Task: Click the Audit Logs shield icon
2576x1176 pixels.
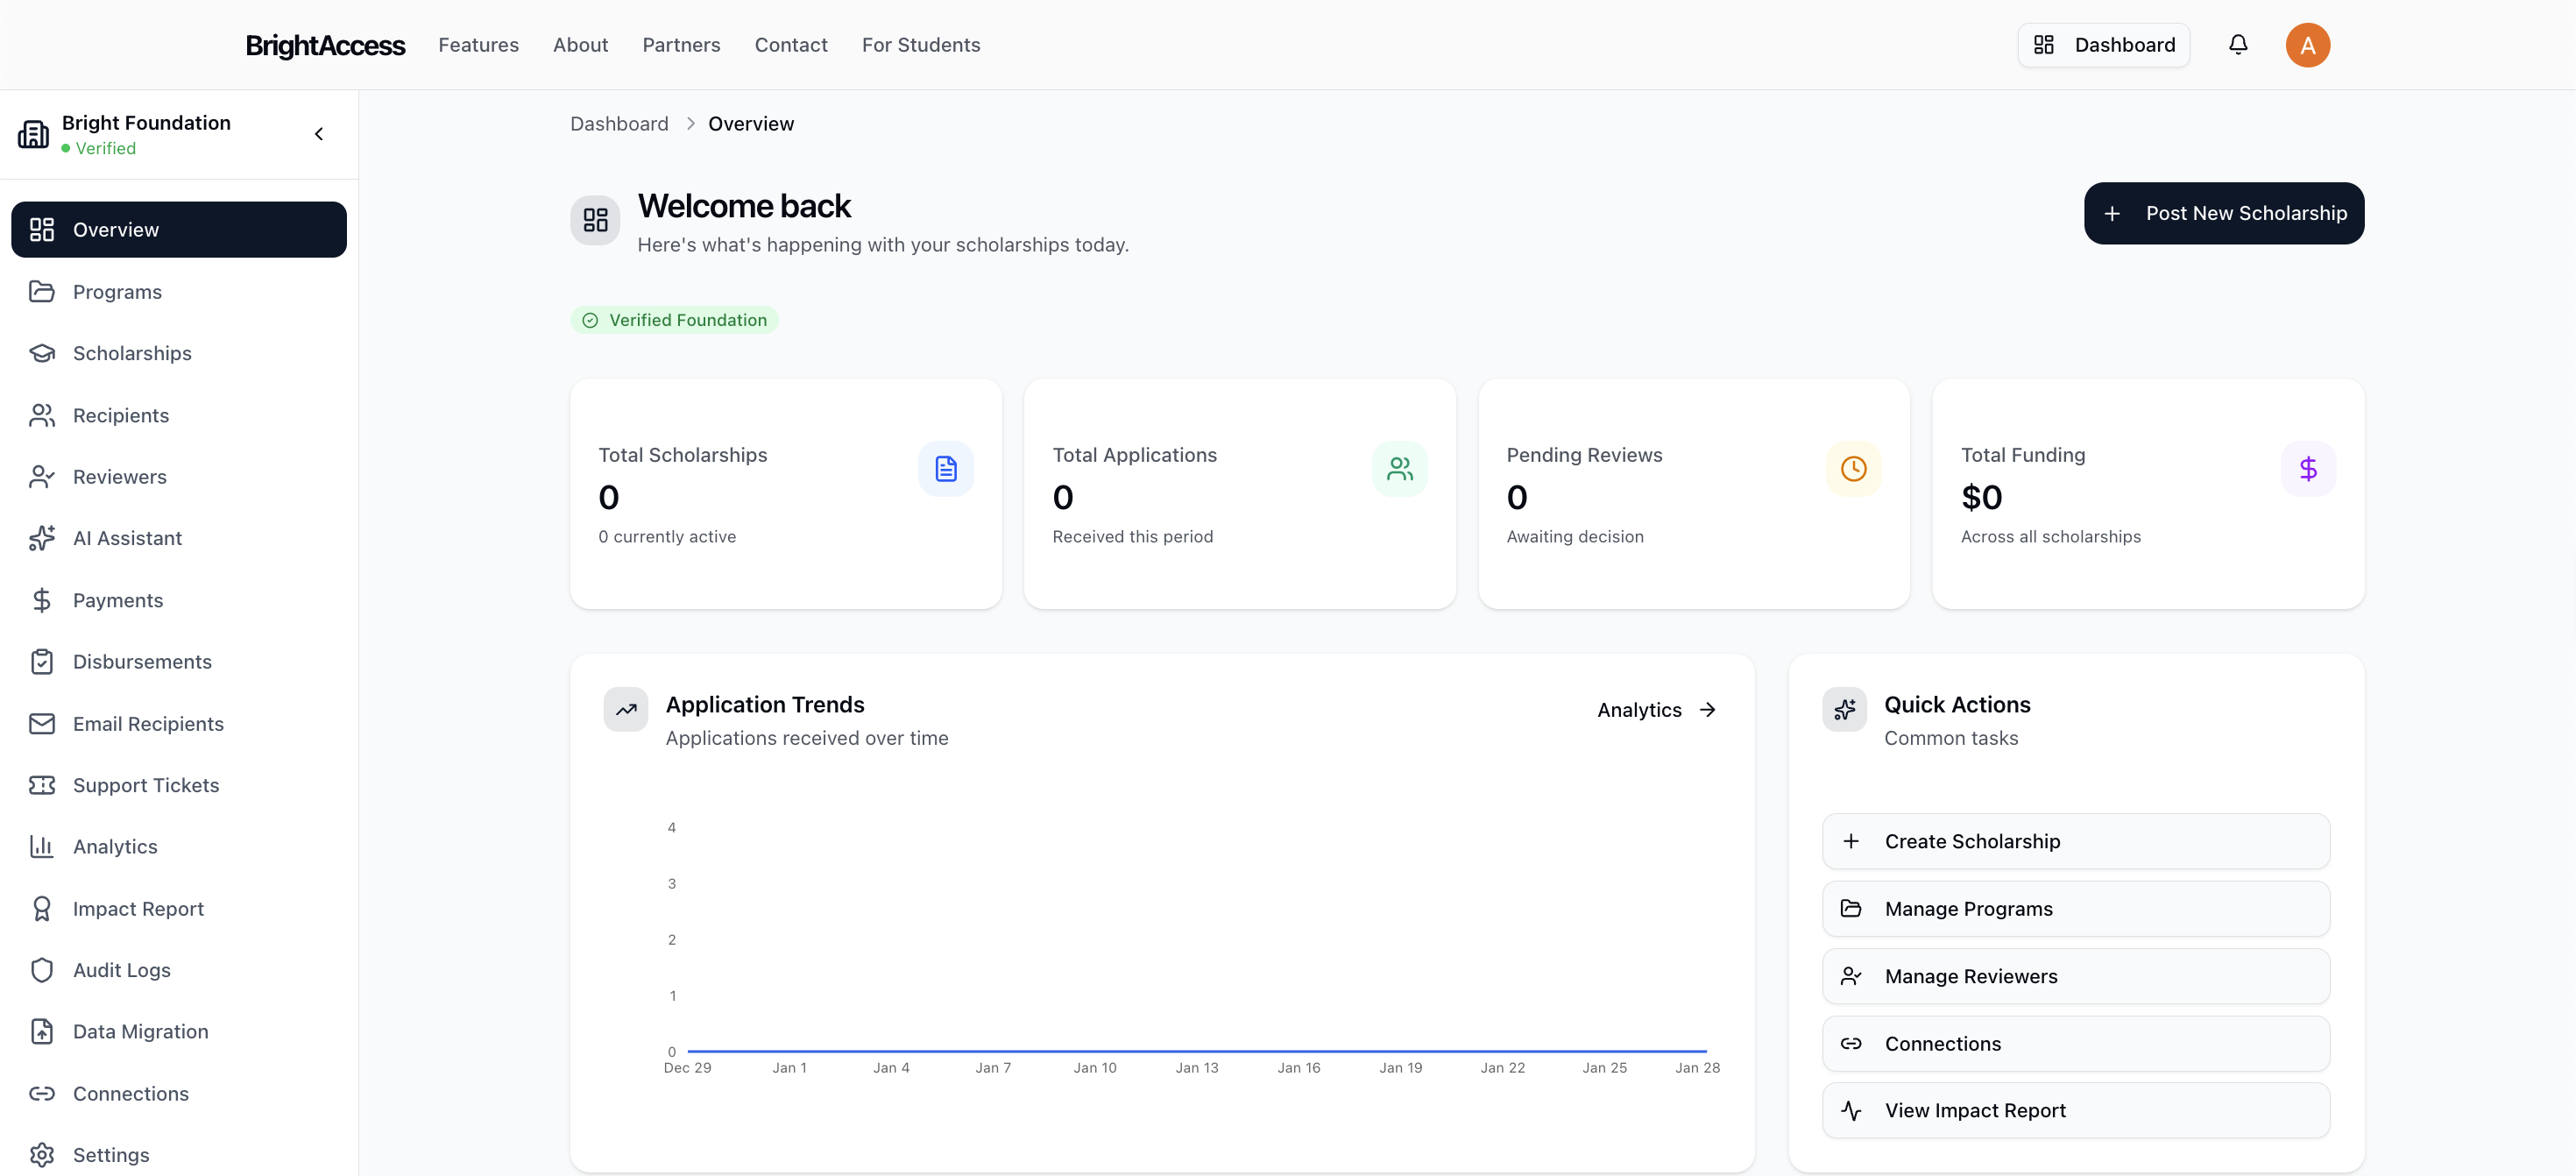Action: [x=41, y=969]
